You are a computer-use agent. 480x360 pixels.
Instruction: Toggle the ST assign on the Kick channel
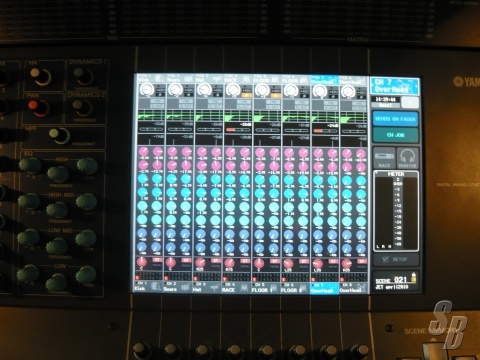(157, 260)
